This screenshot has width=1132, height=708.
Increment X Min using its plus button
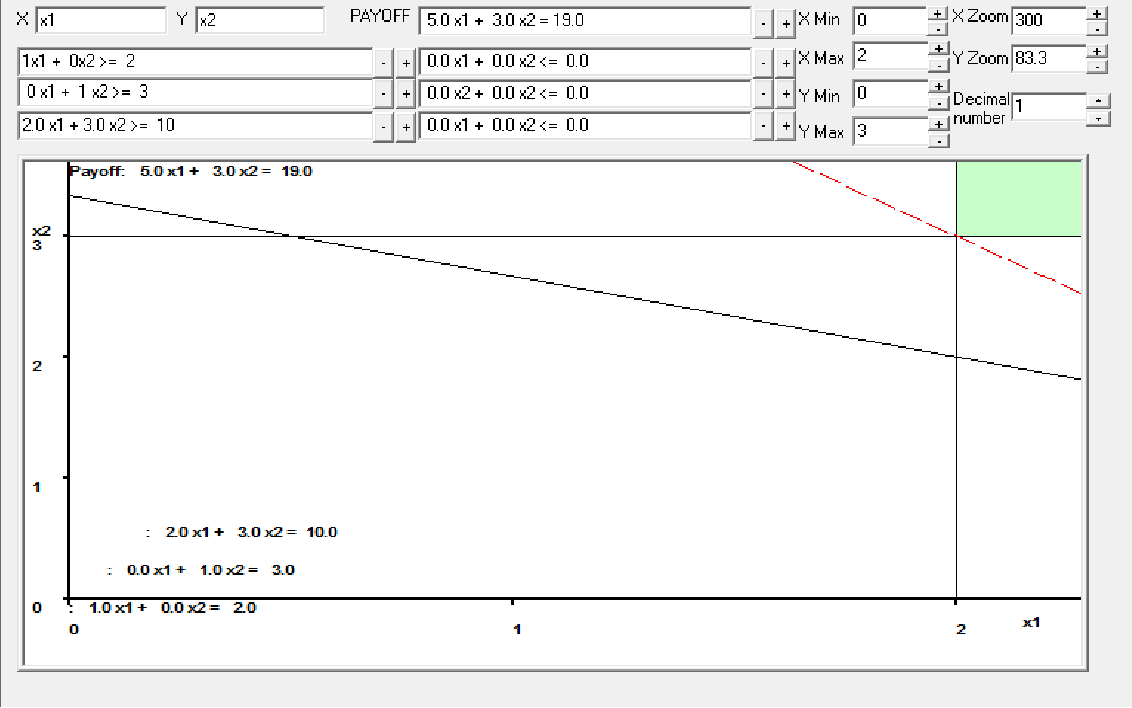point(936,15)
